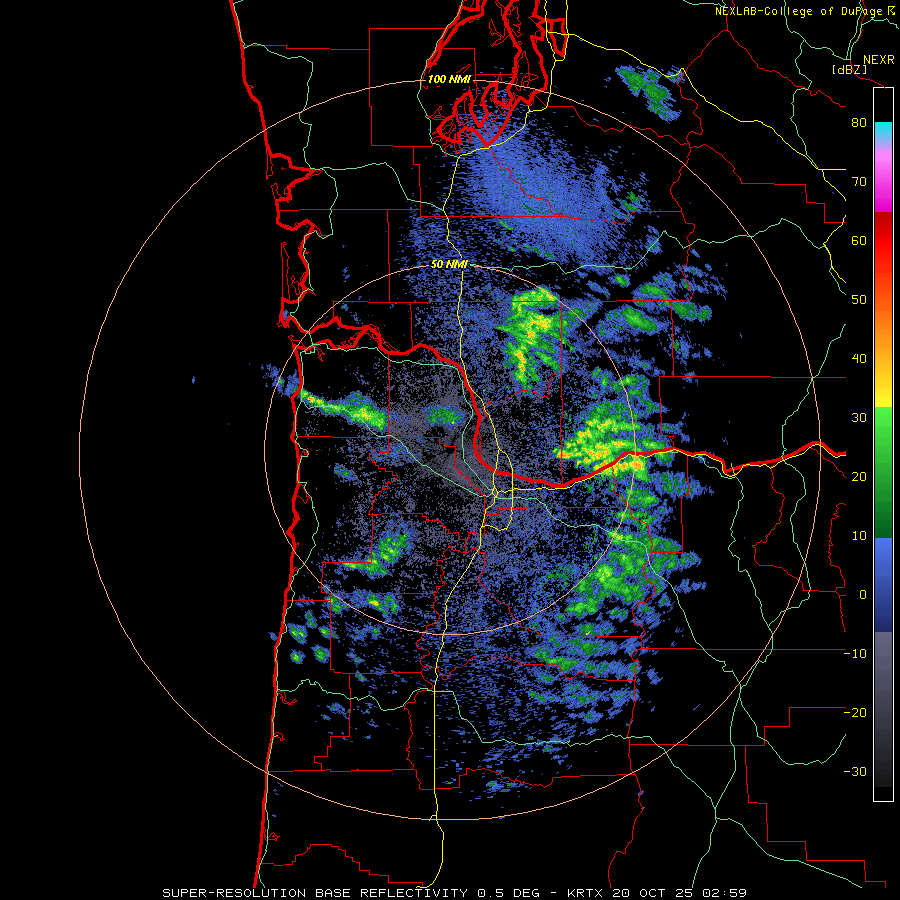Click the 60 dBZ scale value
The image size is (900, 900).
pyautogui.click(x=859, y=240)
